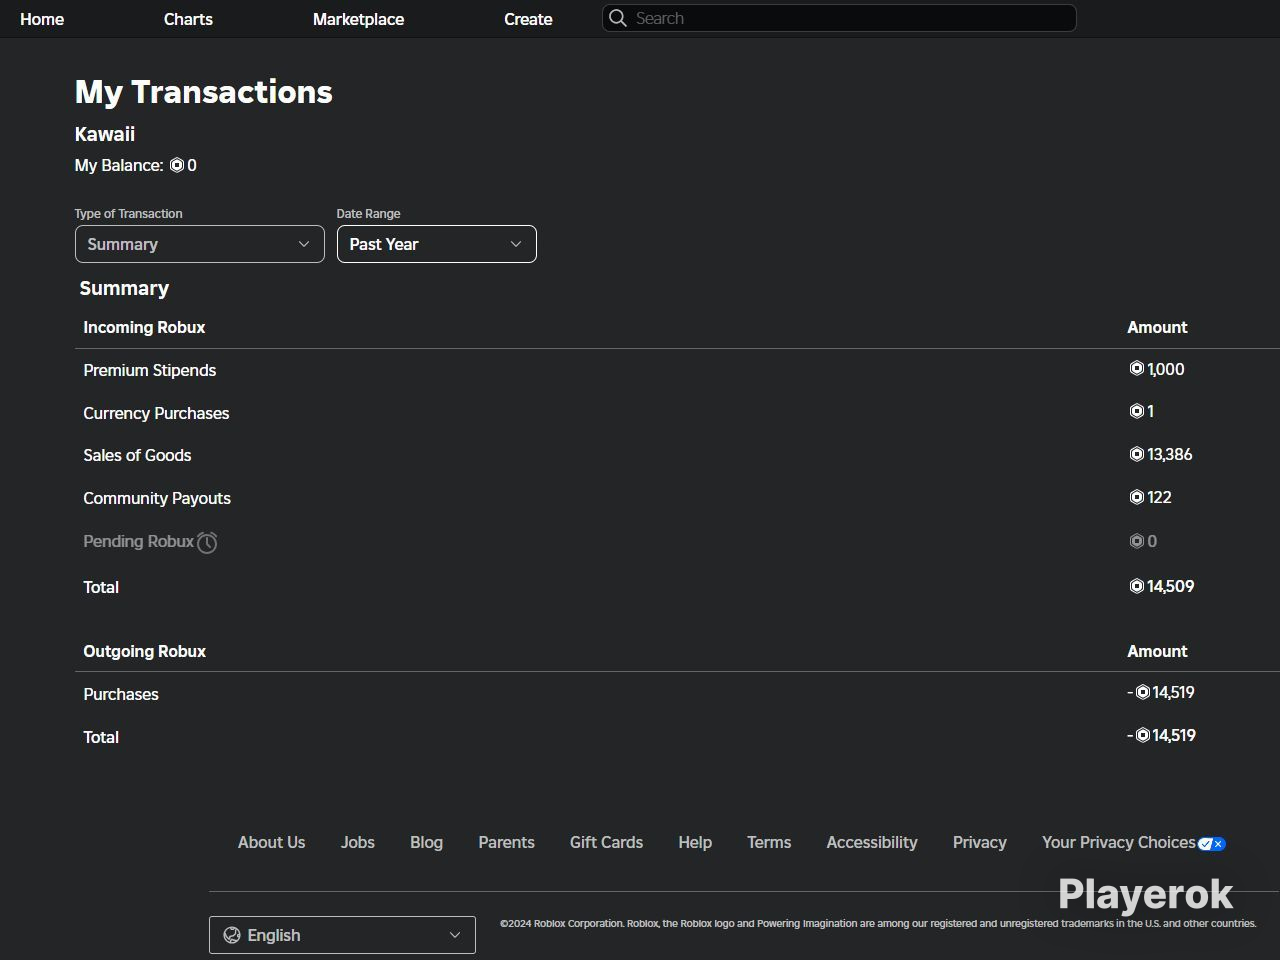1280x960 pixels.
Task: Click the 13,386 Sales of Goods amount
Action: 1170,454
